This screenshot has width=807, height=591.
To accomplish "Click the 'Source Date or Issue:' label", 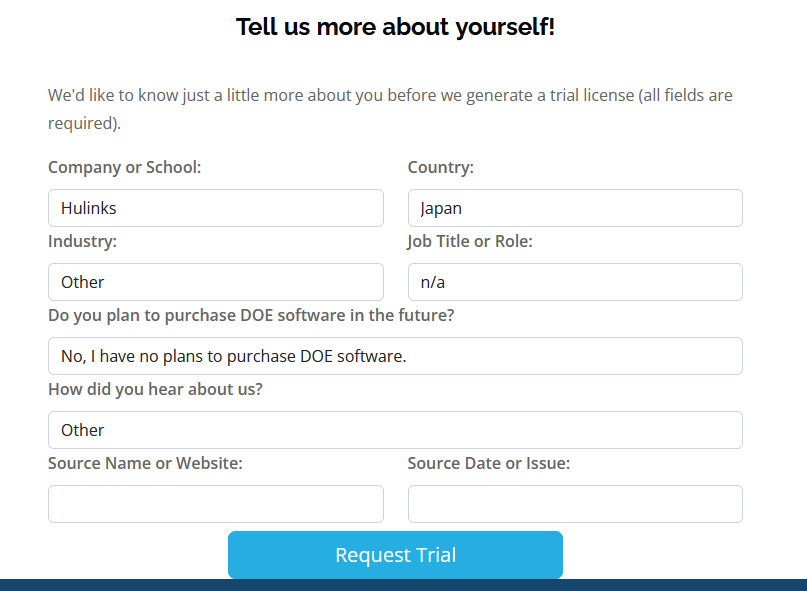I will tap(489, 463).
